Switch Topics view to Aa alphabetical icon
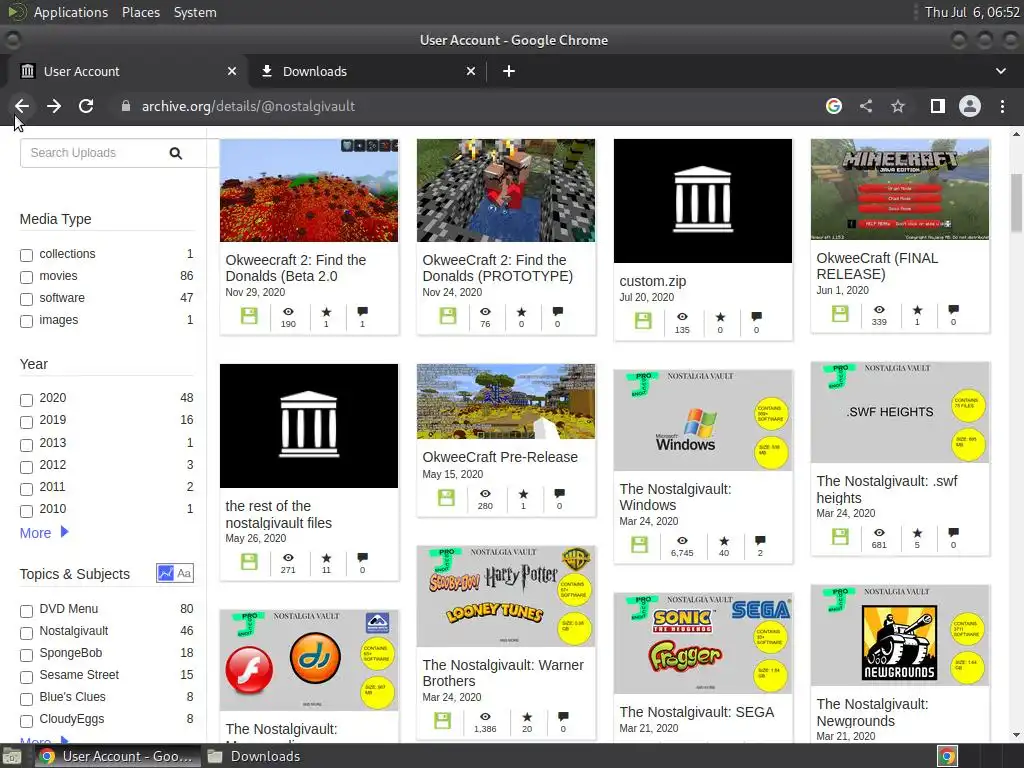 click(184, 573)
